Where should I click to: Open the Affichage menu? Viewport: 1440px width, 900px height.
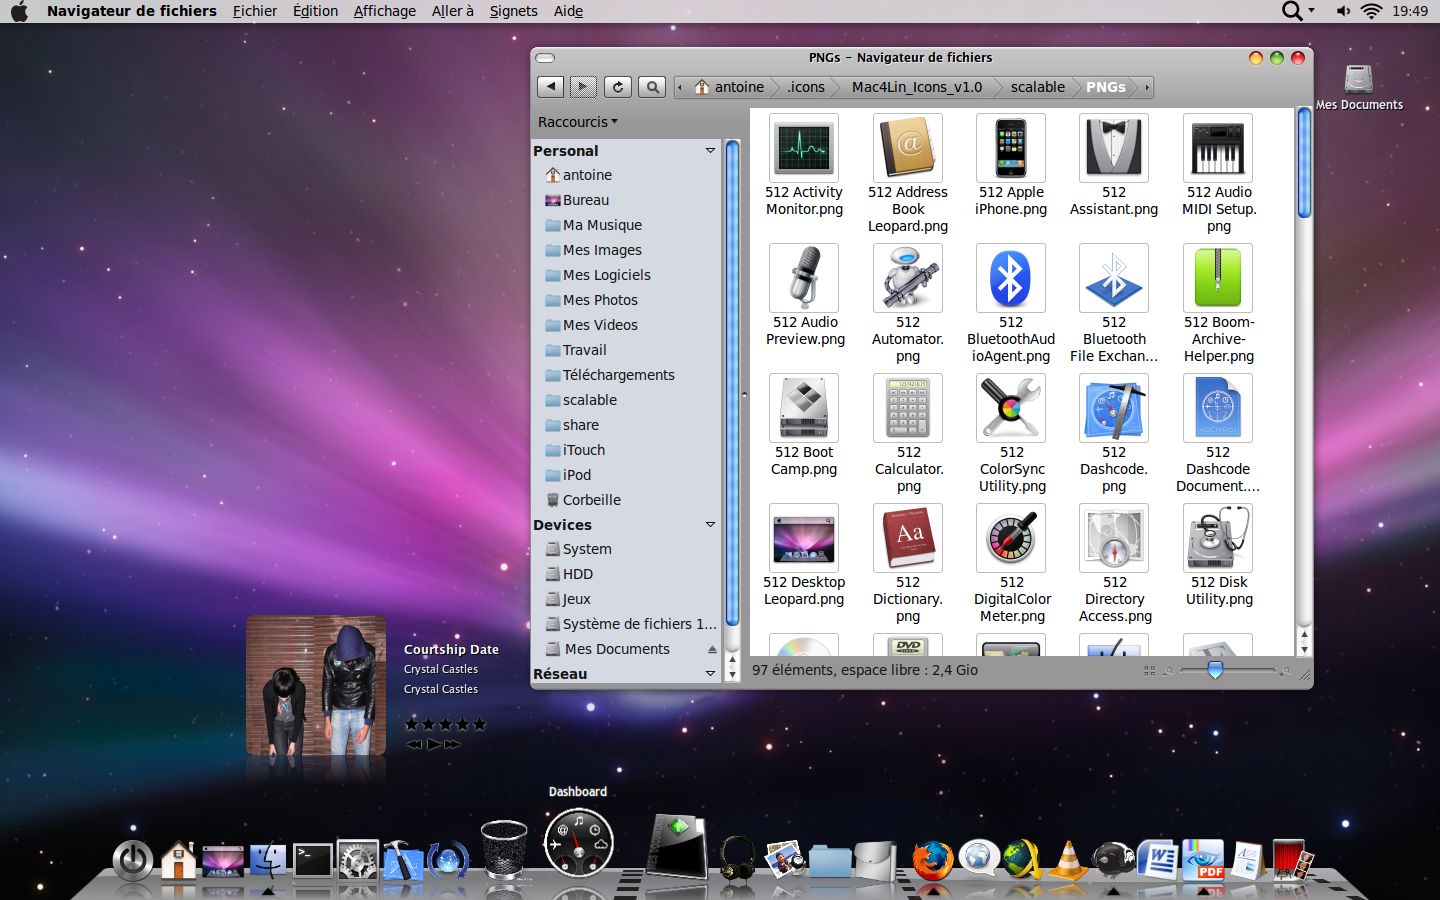(385, 11)
